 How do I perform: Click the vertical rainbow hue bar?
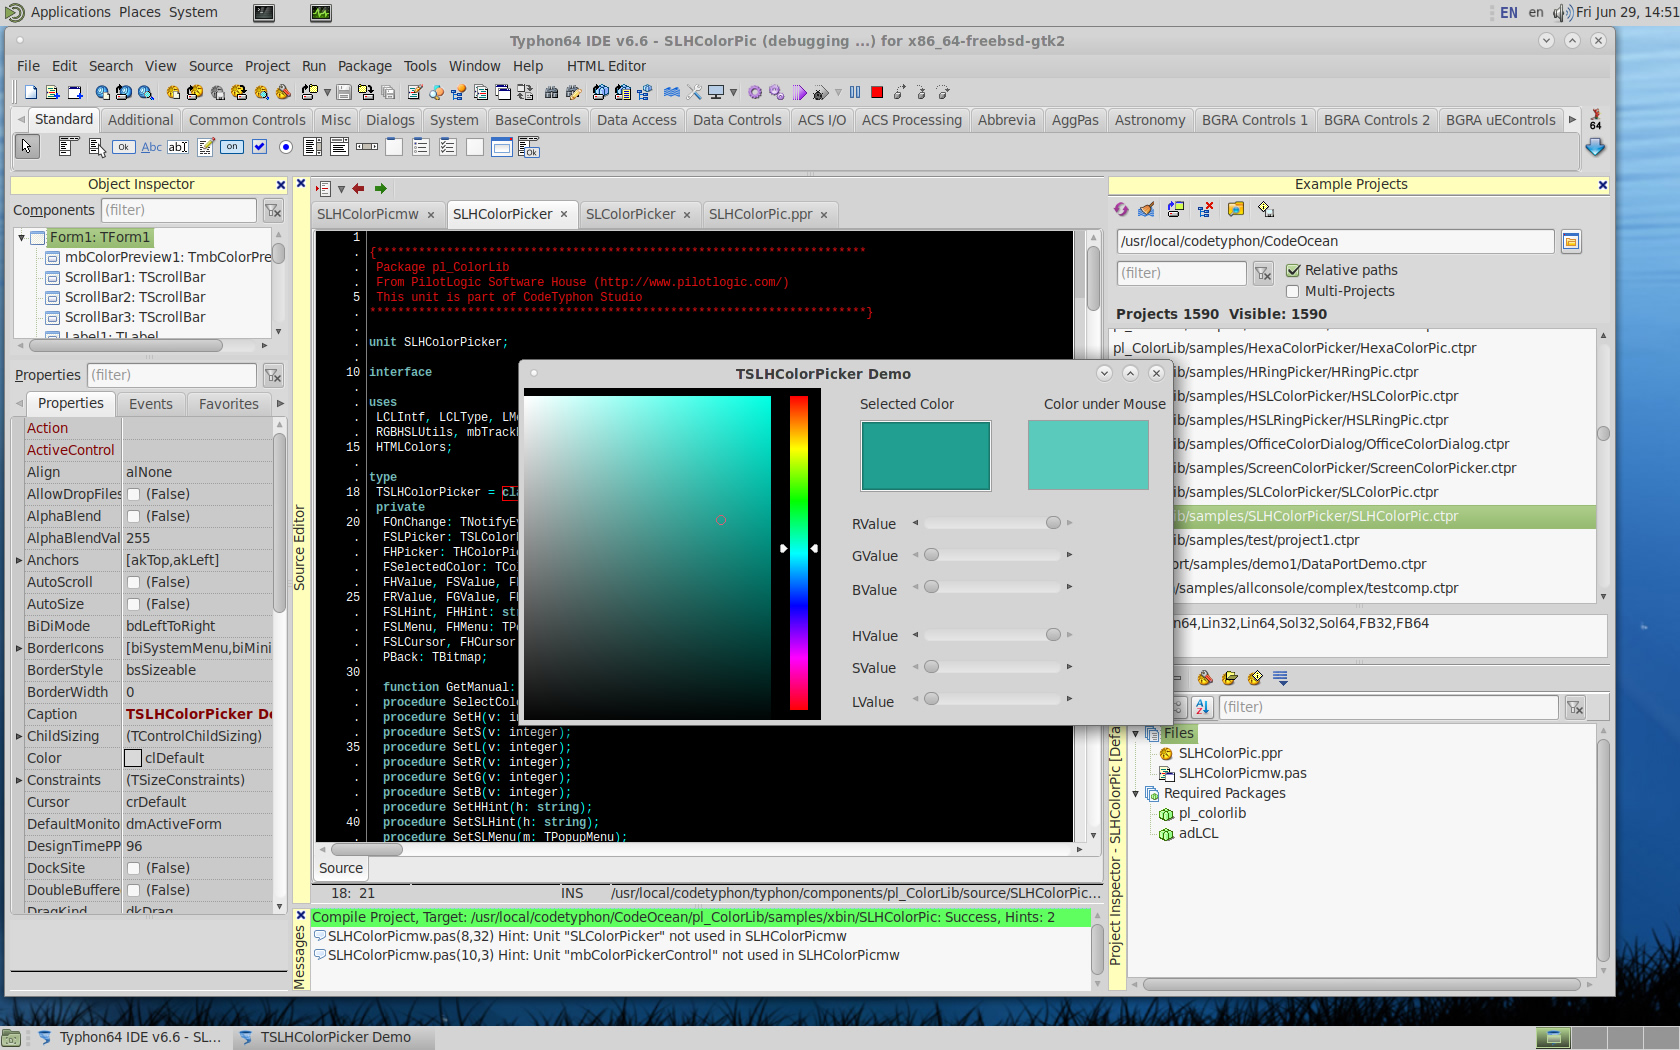point(798,553)
